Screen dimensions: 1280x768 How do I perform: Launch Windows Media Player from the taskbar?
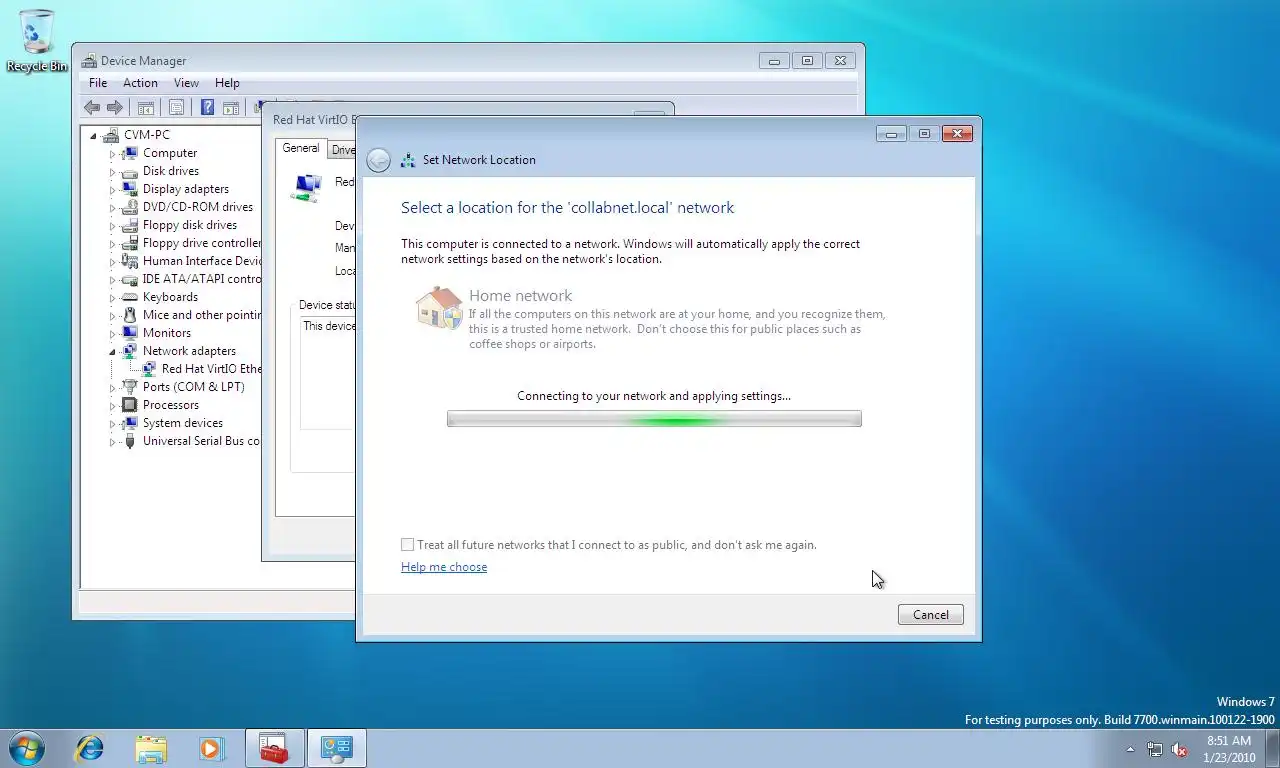click(212, 748)
